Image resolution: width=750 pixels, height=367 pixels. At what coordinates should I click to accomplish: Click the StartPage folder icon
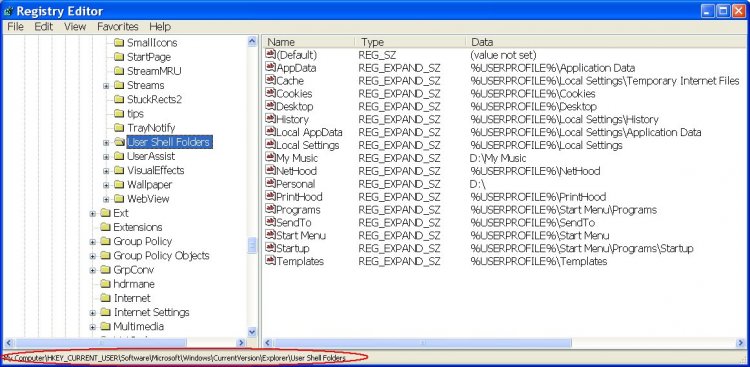[x=119, y=57]
